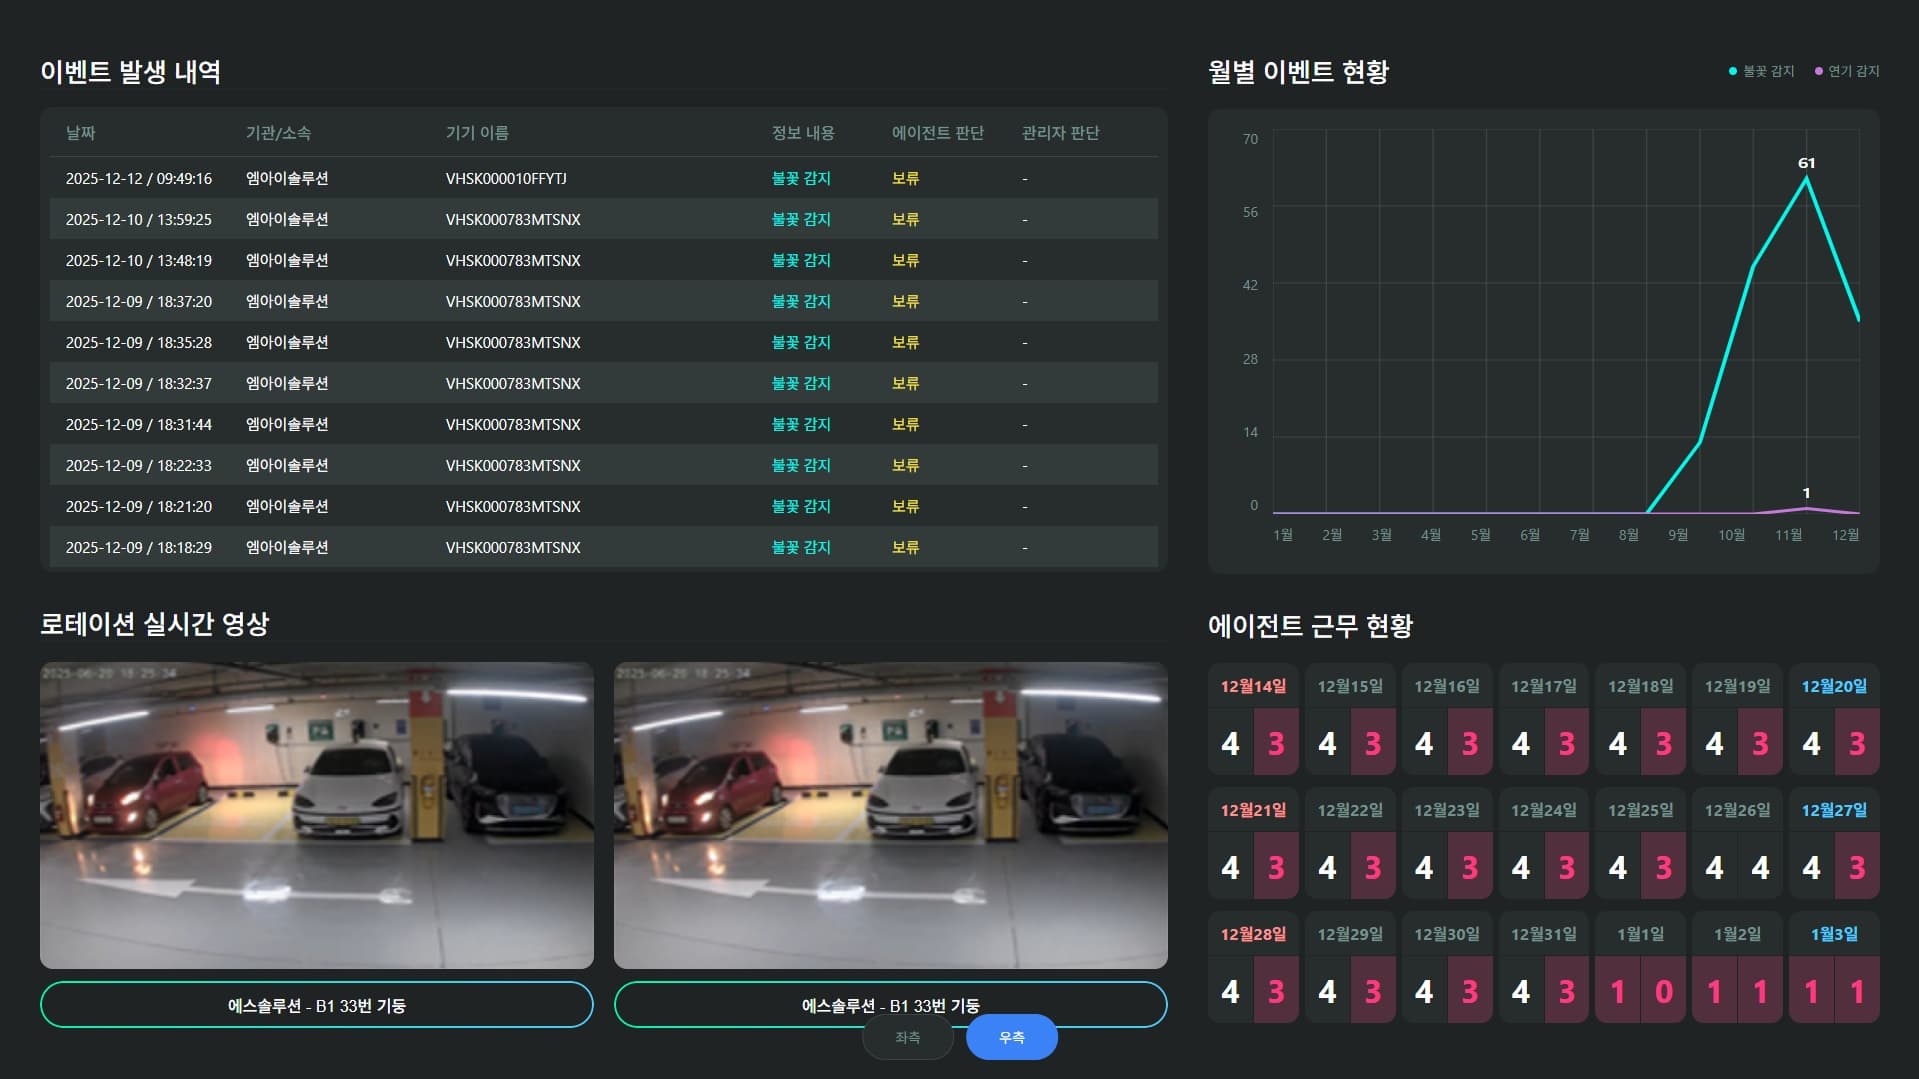Switch camera rotation to 좌측
1919x1079 pixels.
[x=907, y=1037]
